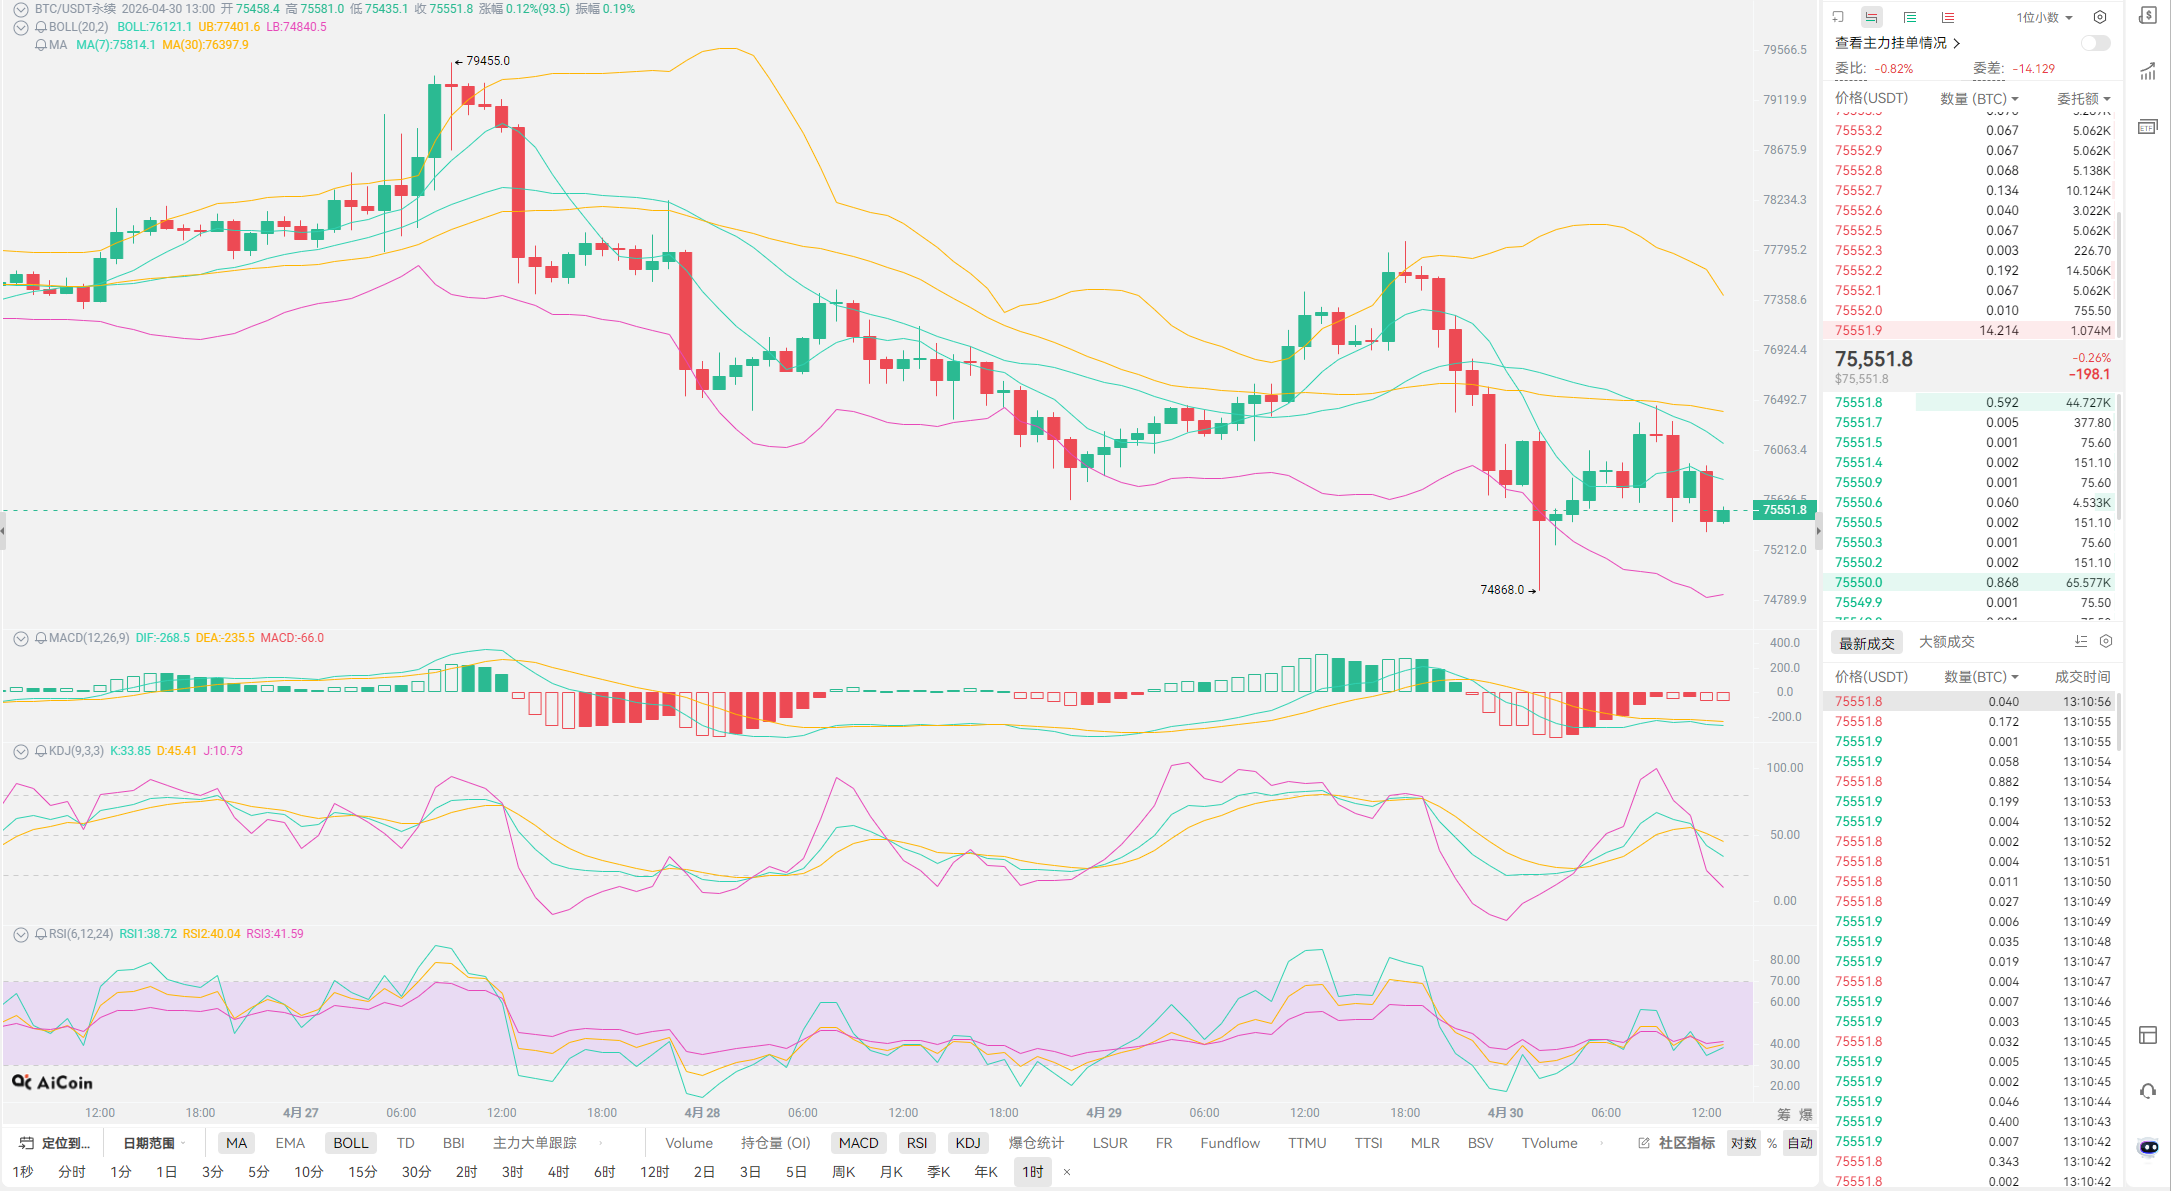Expand the 委托额 column dropdown
Image resolution: width=2171 pixels, height=1191 pixels.
click(x=2083, y=98)
